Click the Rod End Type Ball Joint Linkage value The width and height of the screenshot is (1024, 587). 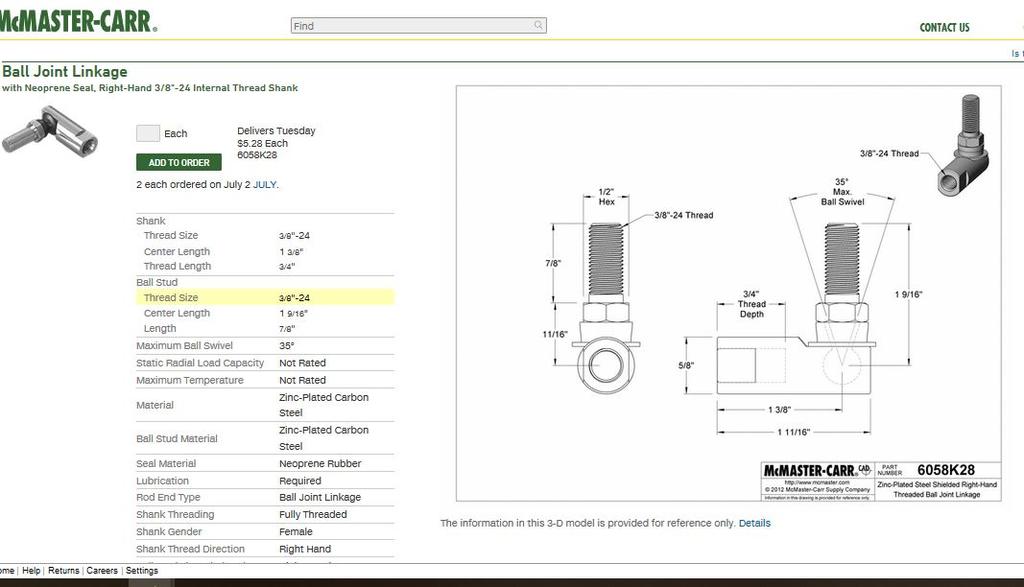320,498
